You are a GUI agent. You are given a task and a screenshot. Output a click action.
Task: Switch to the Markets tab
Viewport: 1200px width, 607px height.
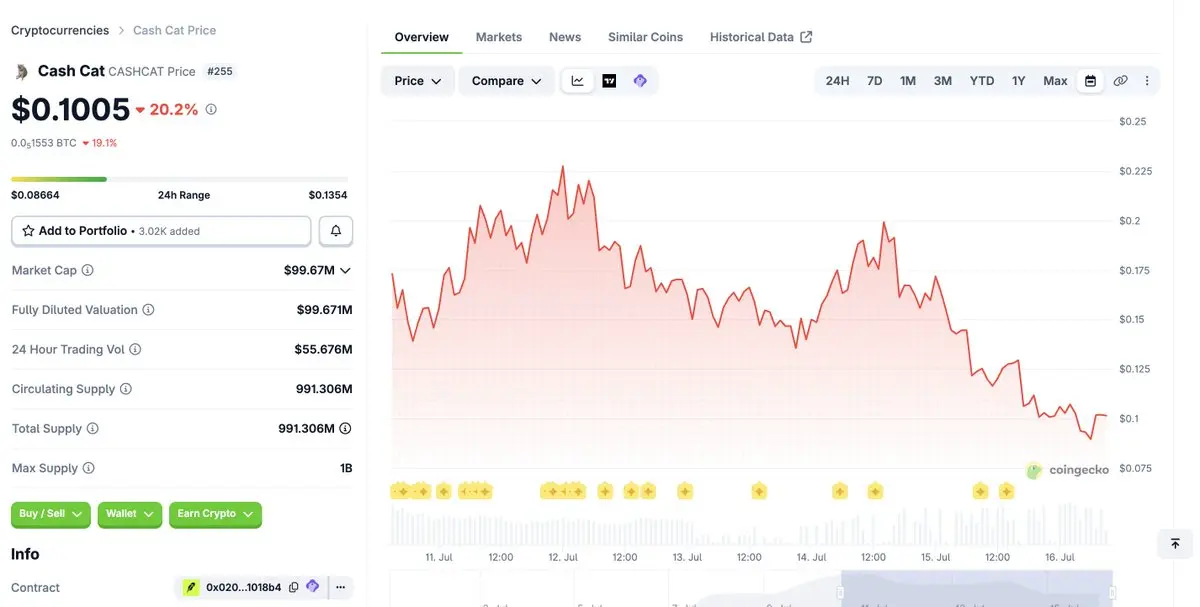click(x=499, y=37)
